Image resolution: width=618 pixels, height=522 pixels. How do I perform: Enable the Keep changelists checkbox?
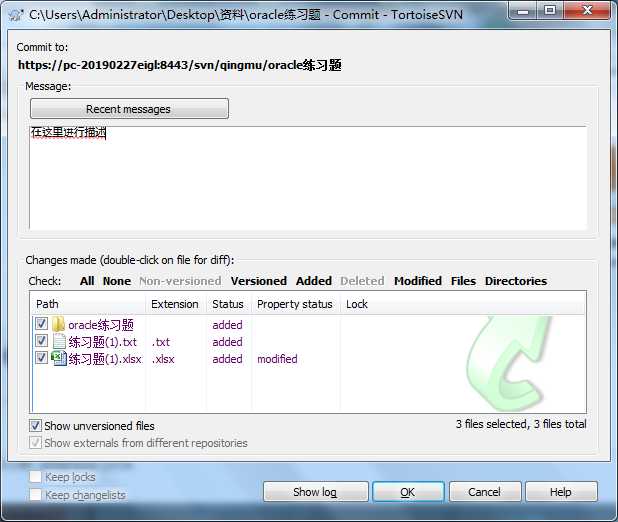(x=35, y=494)
